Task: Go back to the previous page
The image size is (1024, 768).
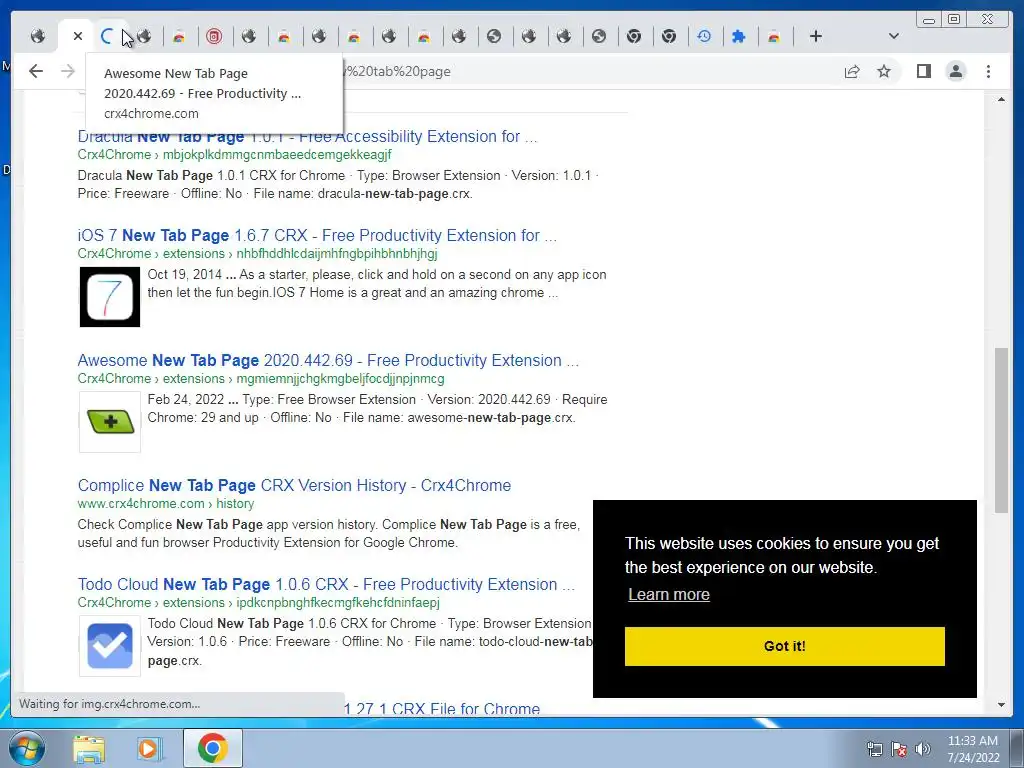Action: pos(36,71)
